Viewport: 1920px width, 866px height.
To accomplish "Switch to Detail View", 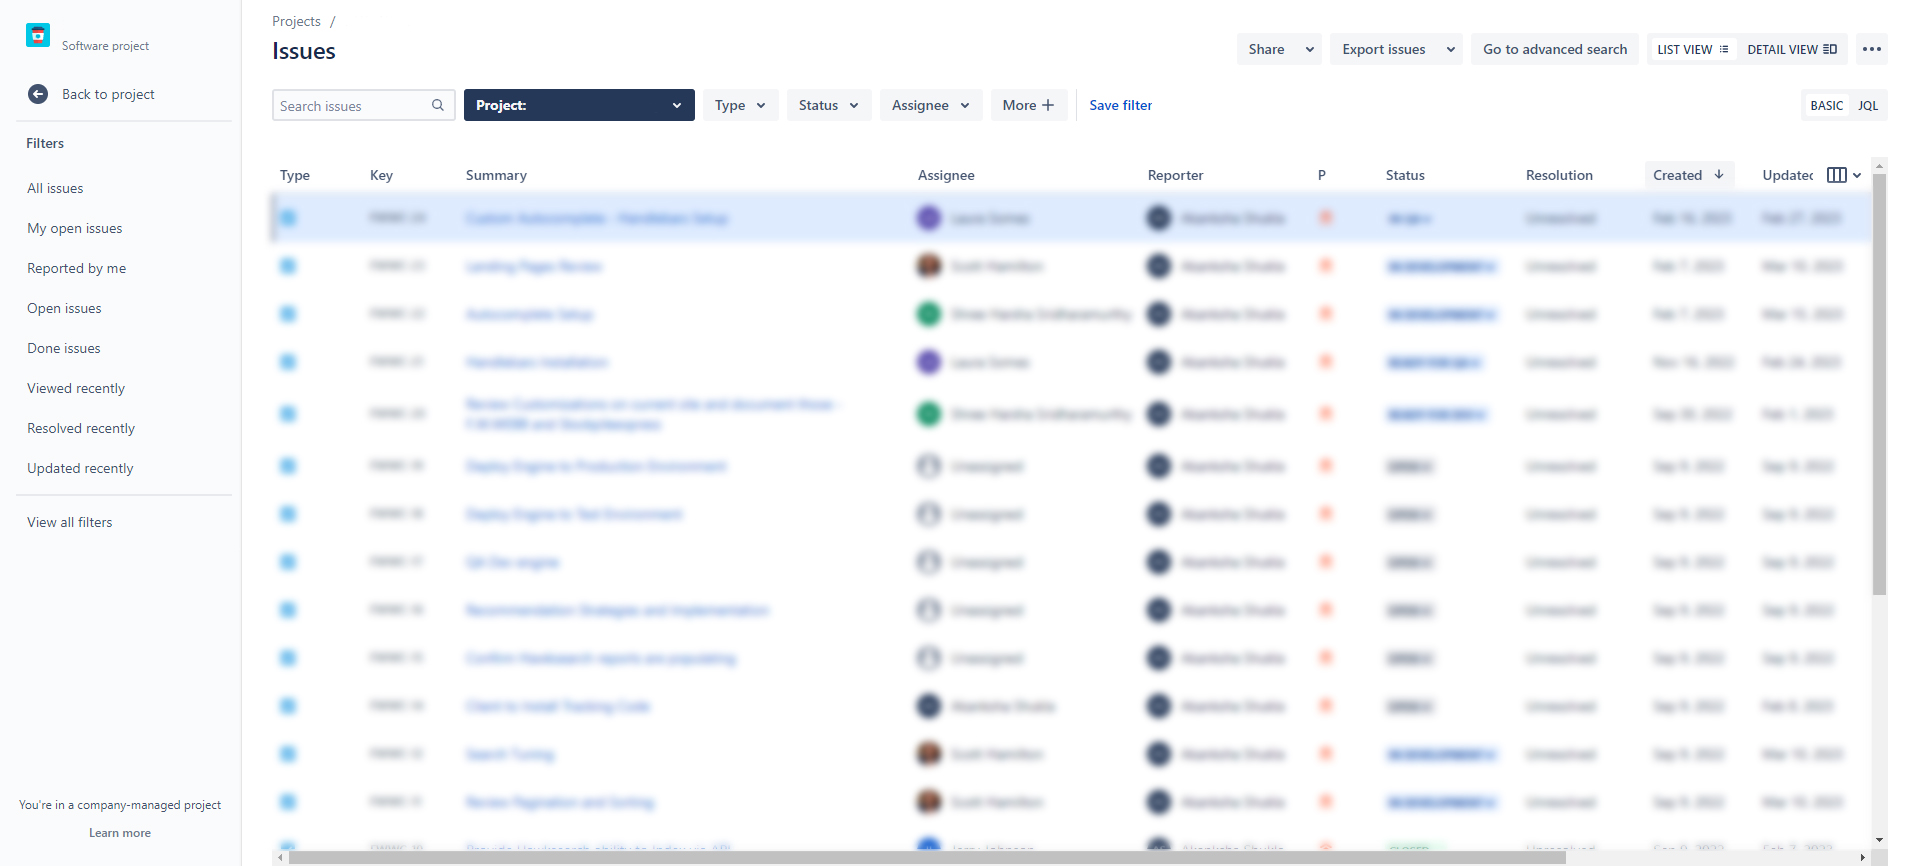I will 1792,49.
